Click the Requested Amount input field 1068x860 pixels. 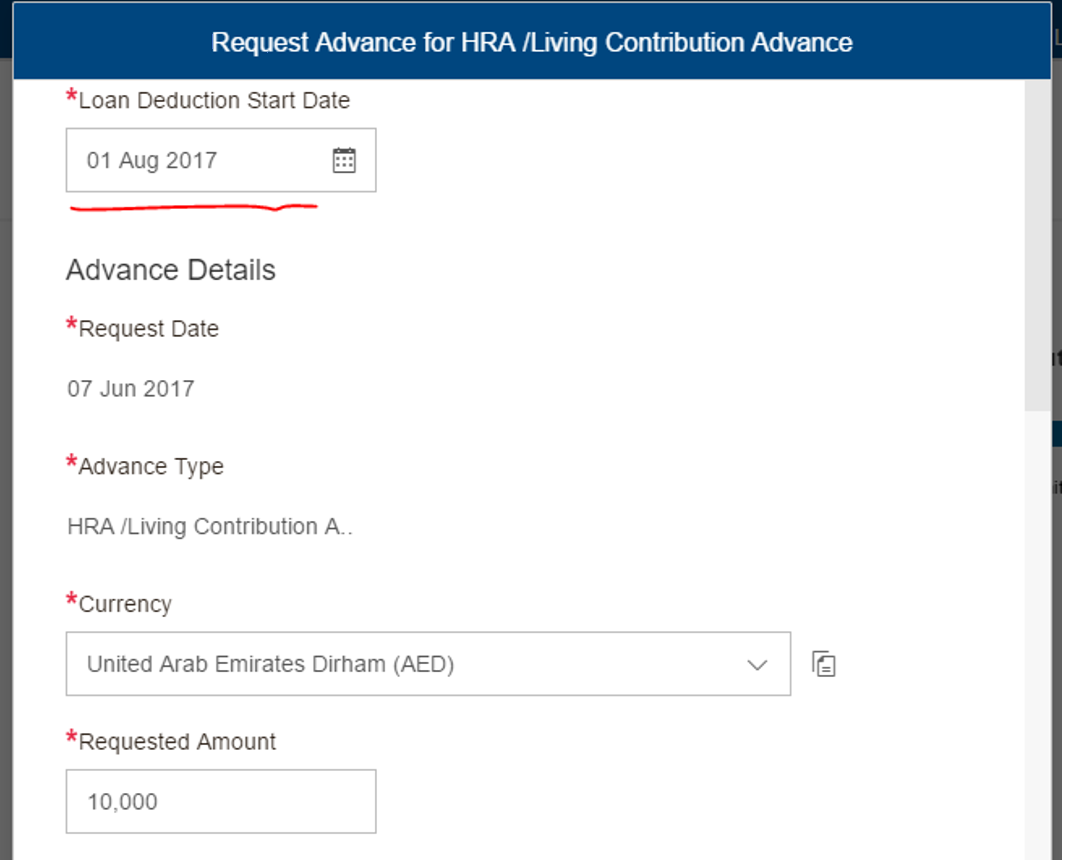(x=221, y=801)
